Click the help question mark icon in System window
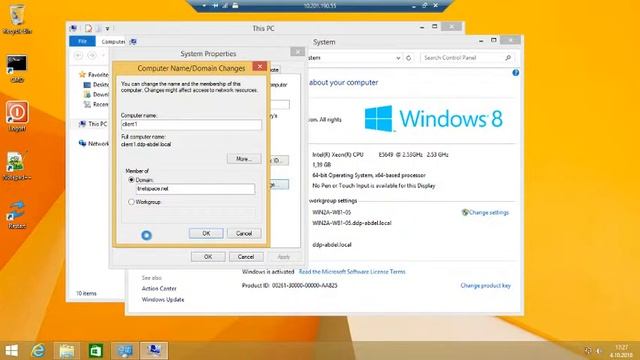 click(516, 73)
